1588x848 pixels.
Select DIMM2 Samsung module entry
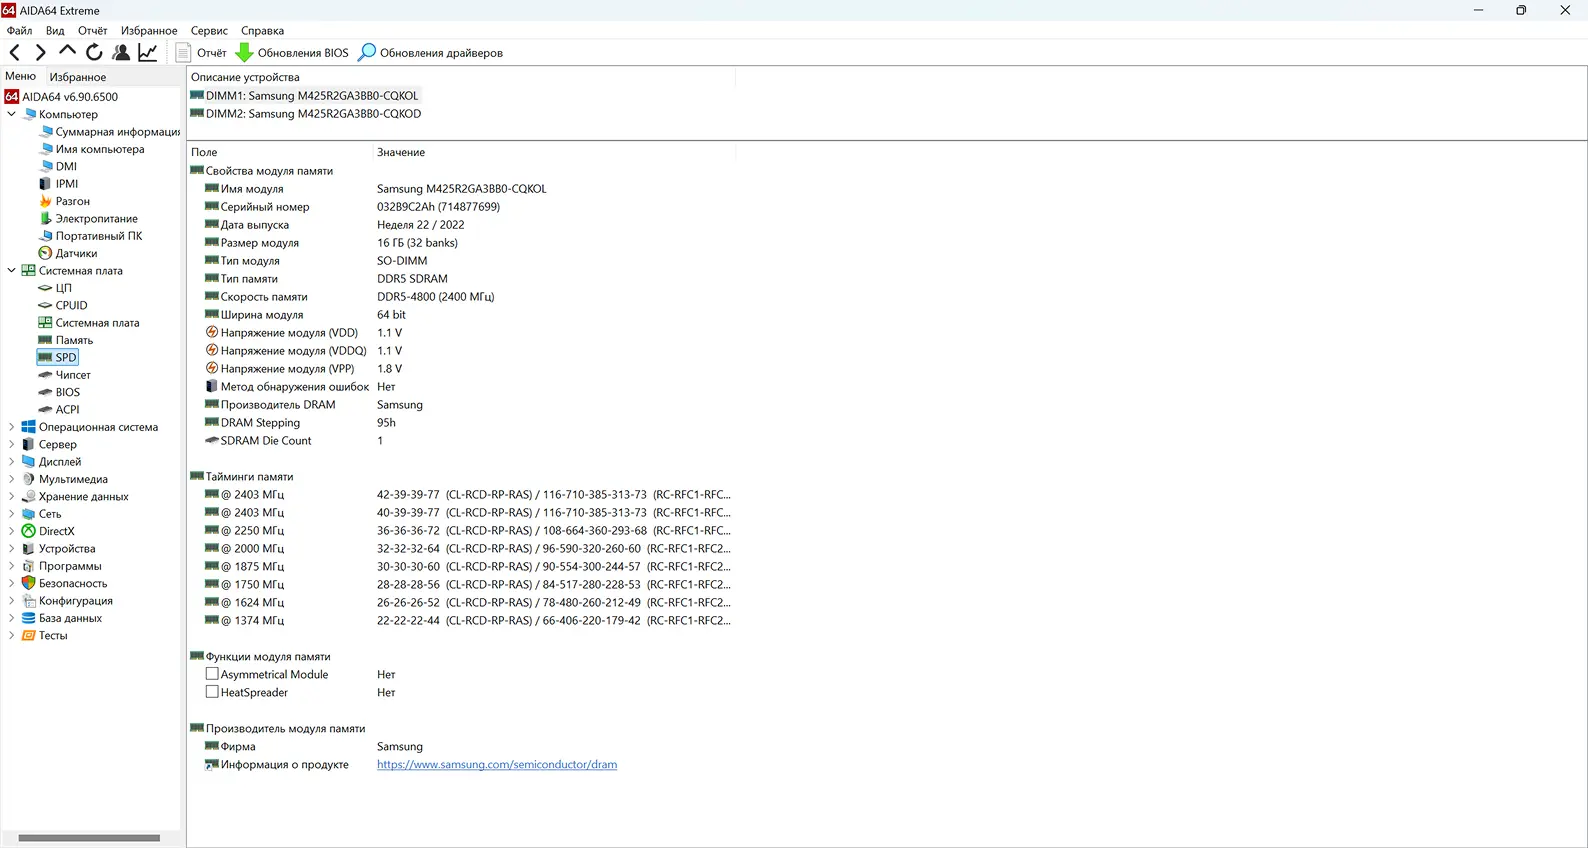[312, 114]
